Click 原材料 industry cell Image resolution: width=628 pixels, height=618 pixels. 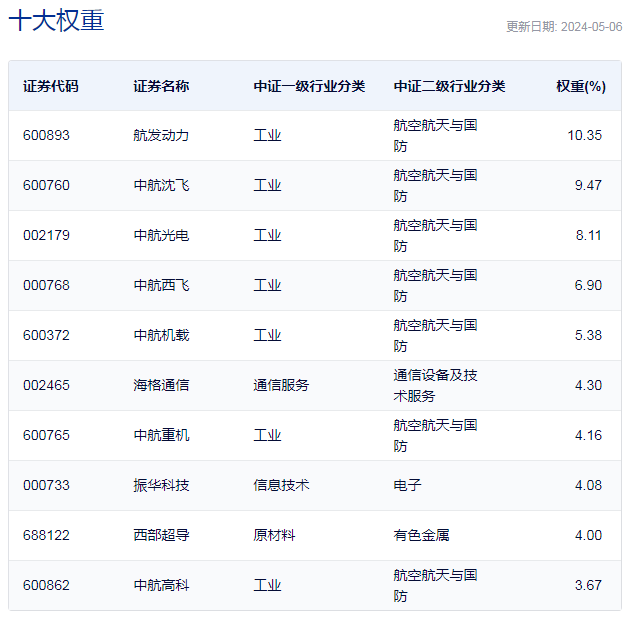pyautogui.click(x=274, y=535)
